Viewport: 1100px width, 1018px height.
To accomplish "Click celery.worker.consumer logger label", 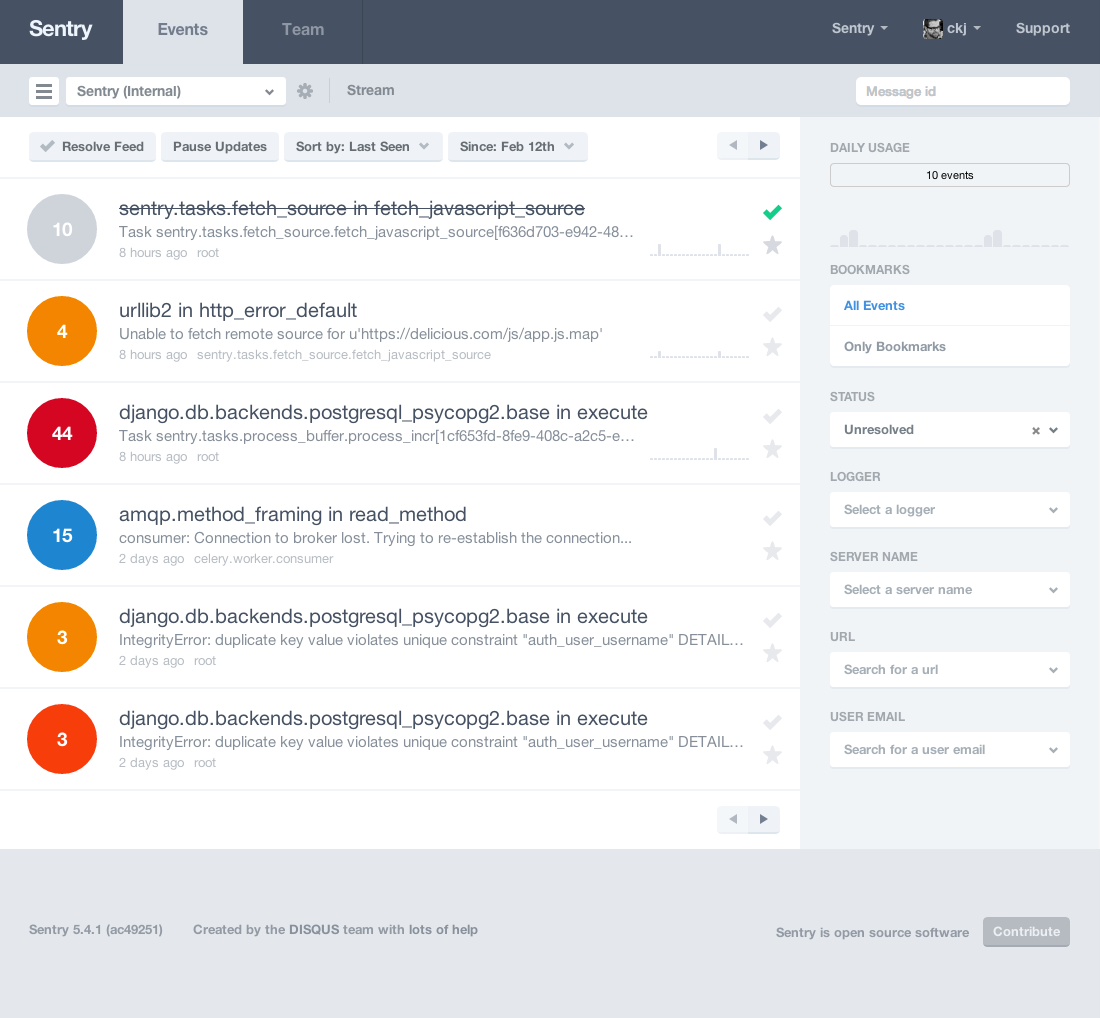I will pos(263,559).
